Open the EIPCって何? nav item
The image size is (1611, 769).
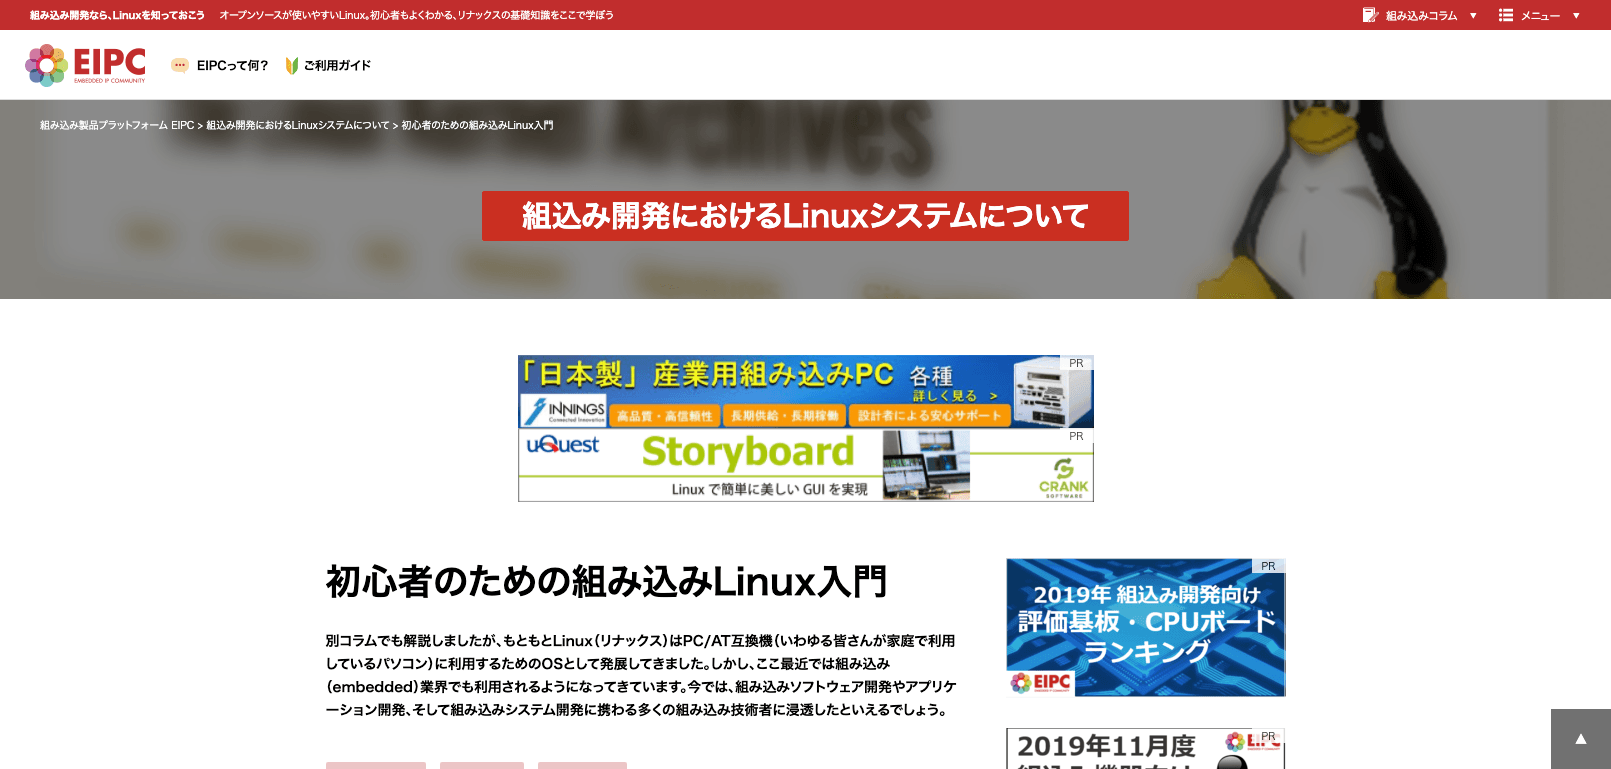pos(232,66)
